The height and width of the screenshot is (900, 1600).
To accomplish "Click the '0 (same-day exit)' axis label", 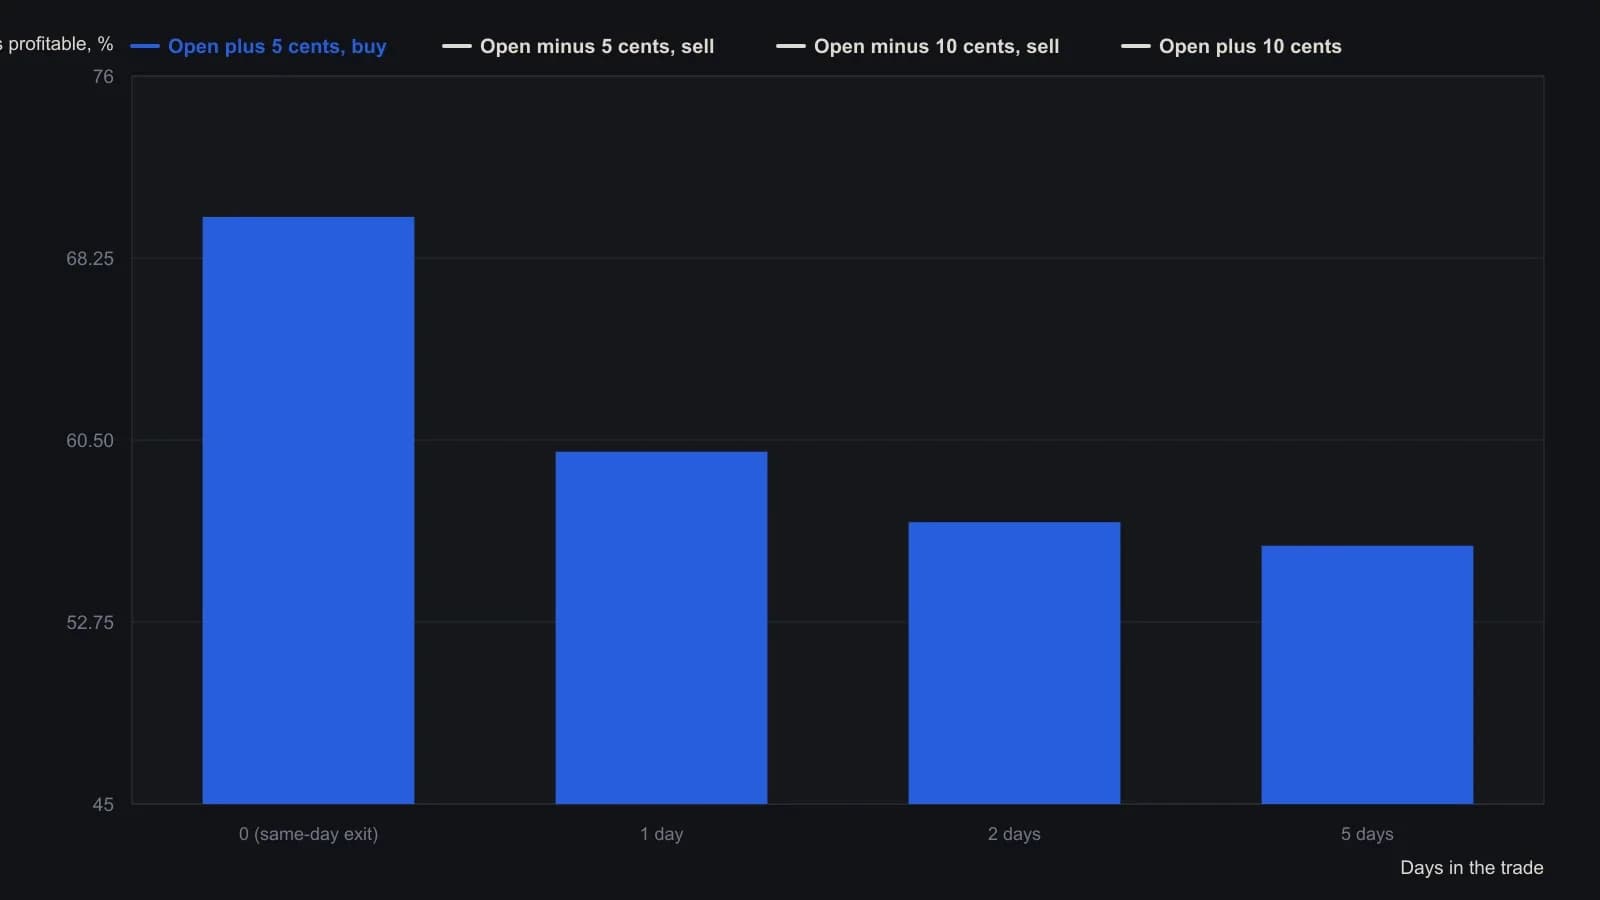I will coord(308,834).
